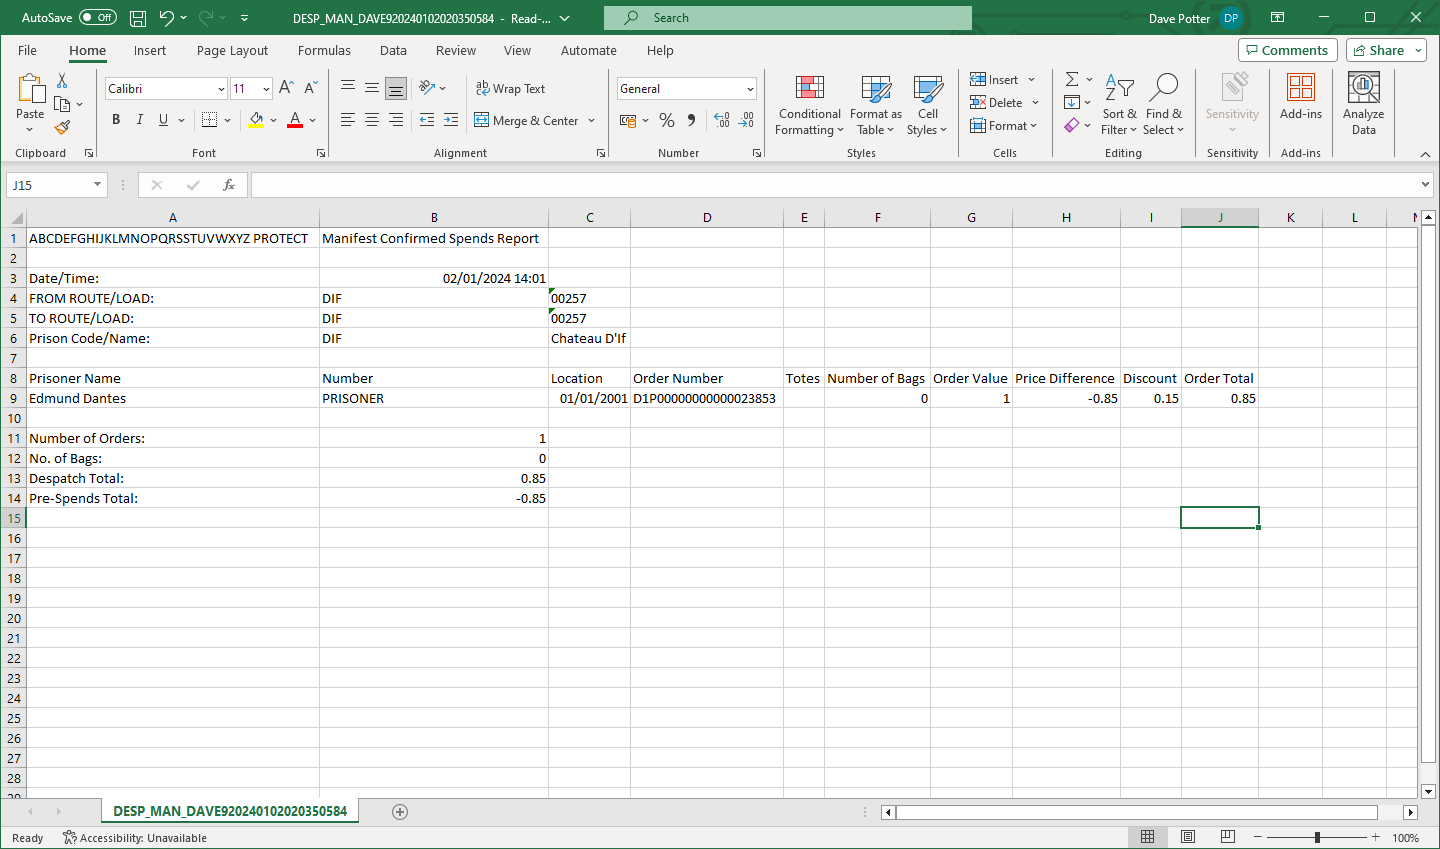Save the workbook using disk icon
Viewport: 1440px width, 849px height.
click(x=138, y=18)
